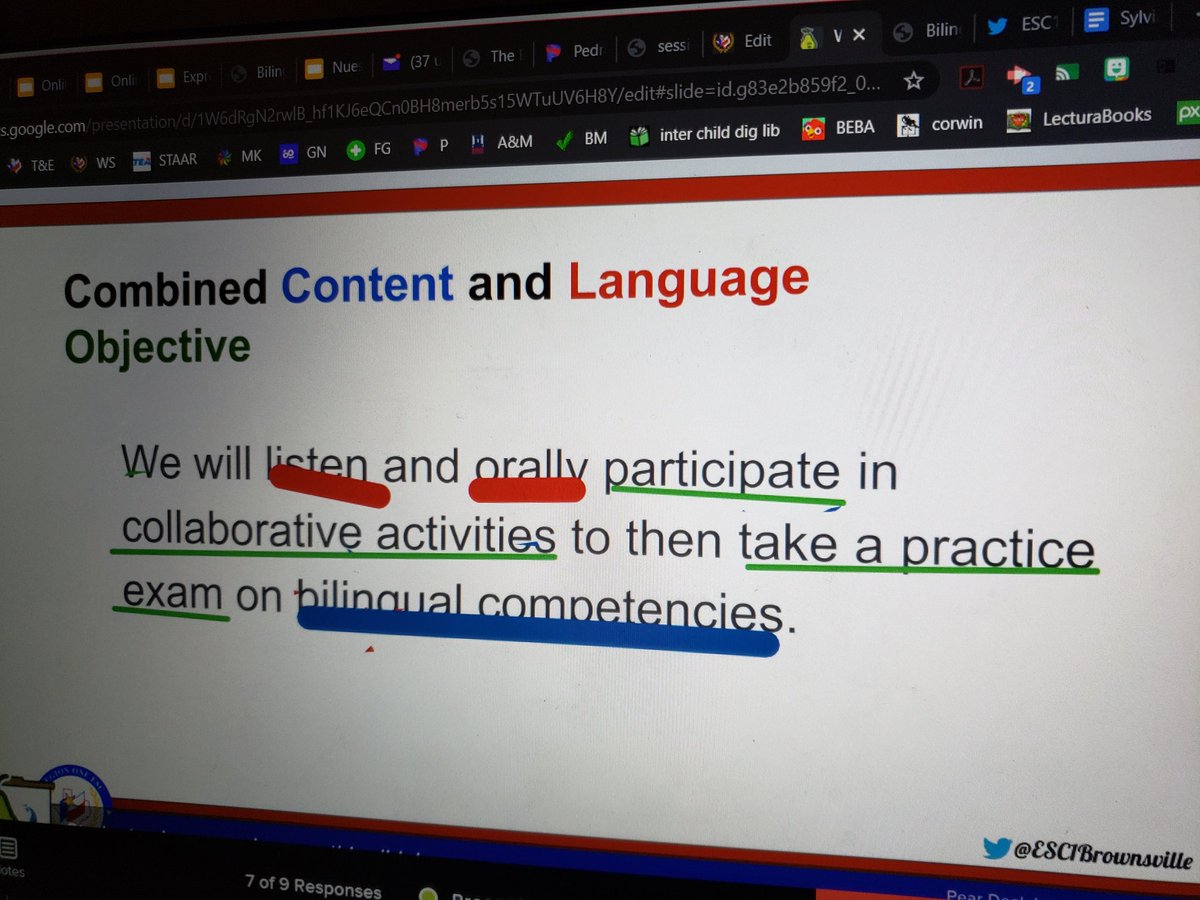
Task: Open the BM checkmark bookmark
Action: click(582, 138)
